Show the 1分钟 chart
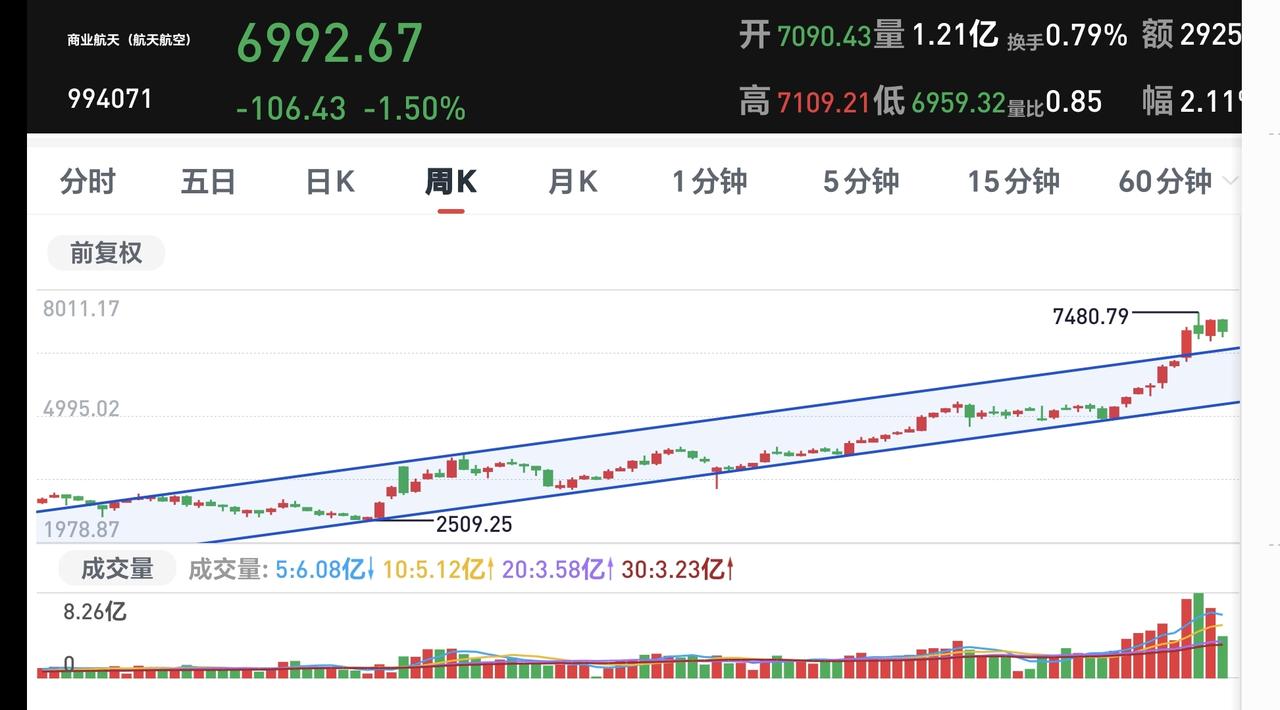The image size is (1280, 710). 709,181
